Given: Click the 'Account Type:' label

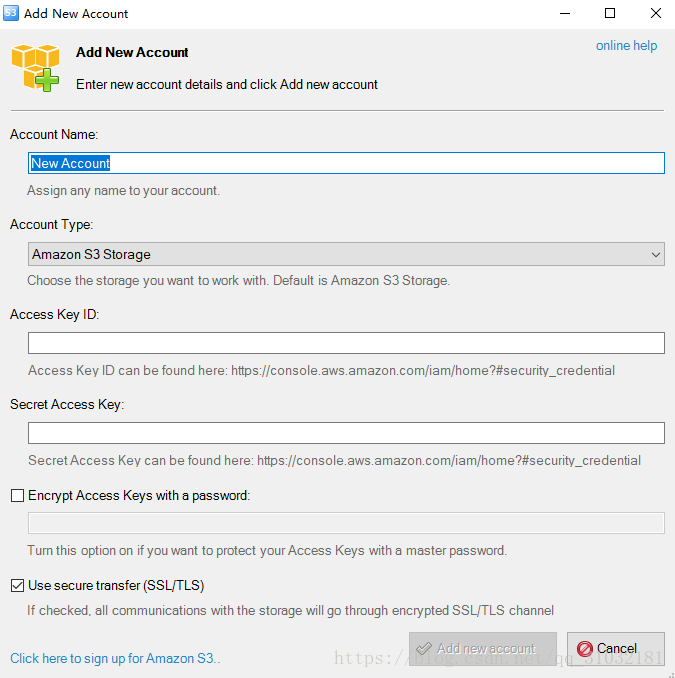Looking at the screenshot, I should click(51, 224).
